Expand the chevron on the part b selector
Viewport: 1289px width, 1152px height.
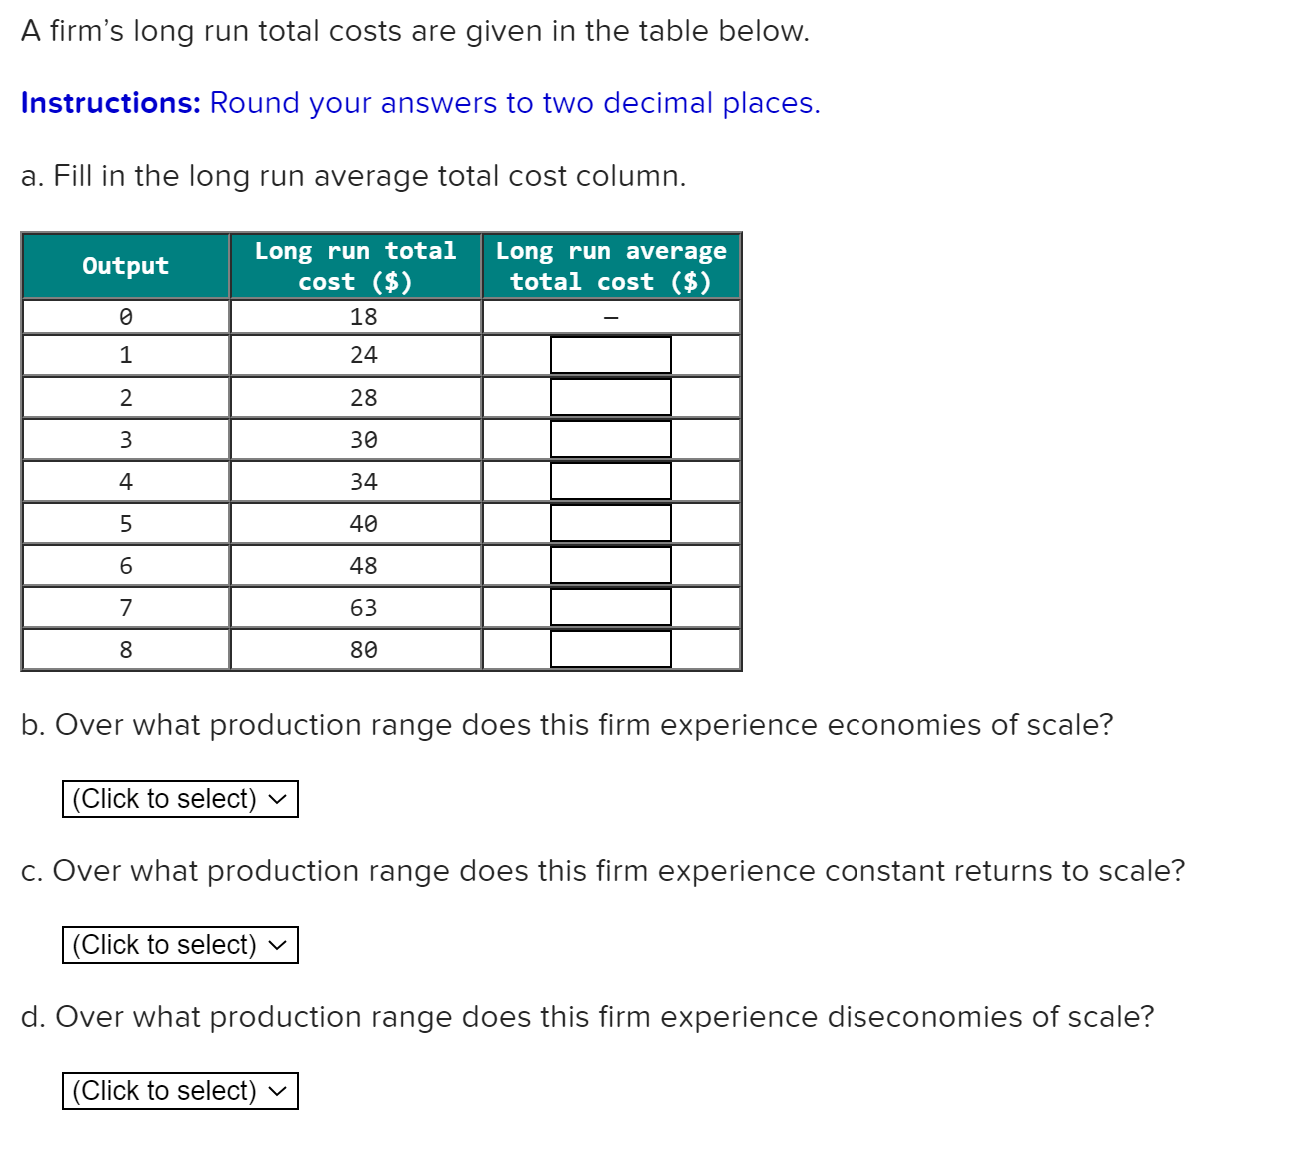pyautogui.click(x=277, y=797)
